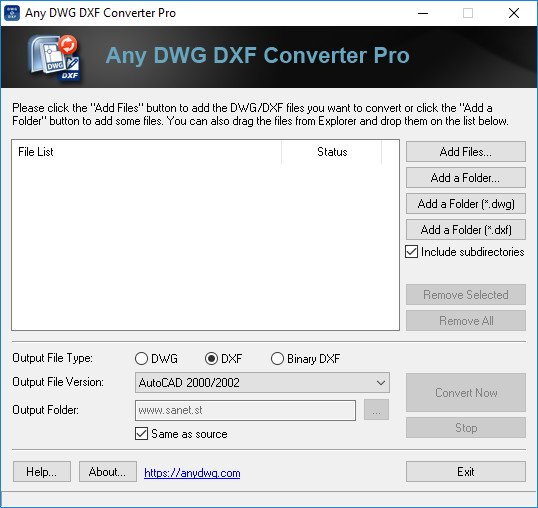This screenshot has height=508, width=538.
Task: Click the dropdown arrow beside AutoCAD 2000/2002
Action: click(381, 382)
